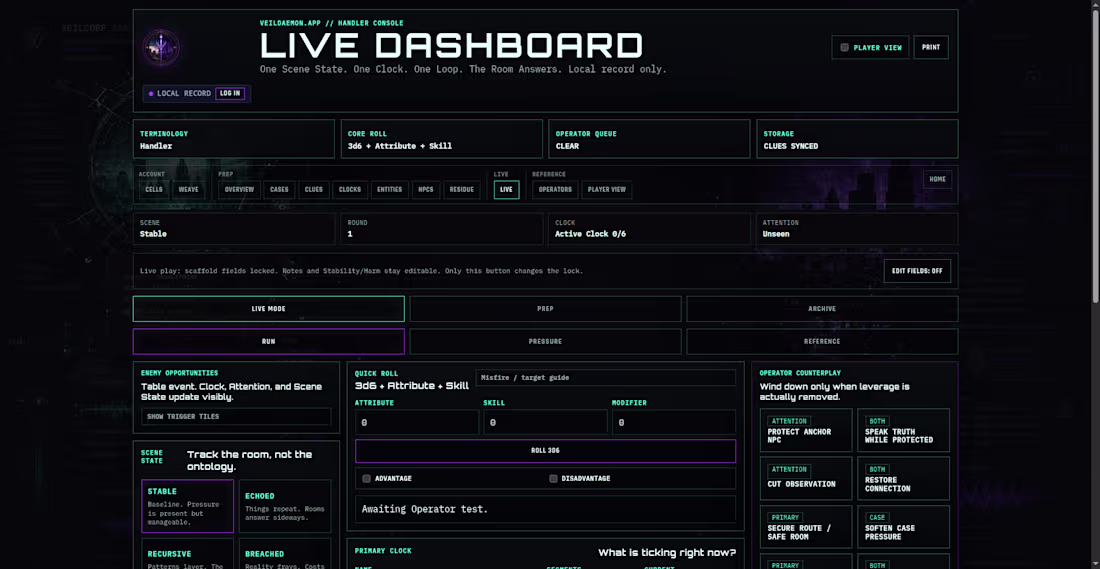Click the Roll 3D6 button
This screenshot has width=1100, height=569.
coord(545,451)
